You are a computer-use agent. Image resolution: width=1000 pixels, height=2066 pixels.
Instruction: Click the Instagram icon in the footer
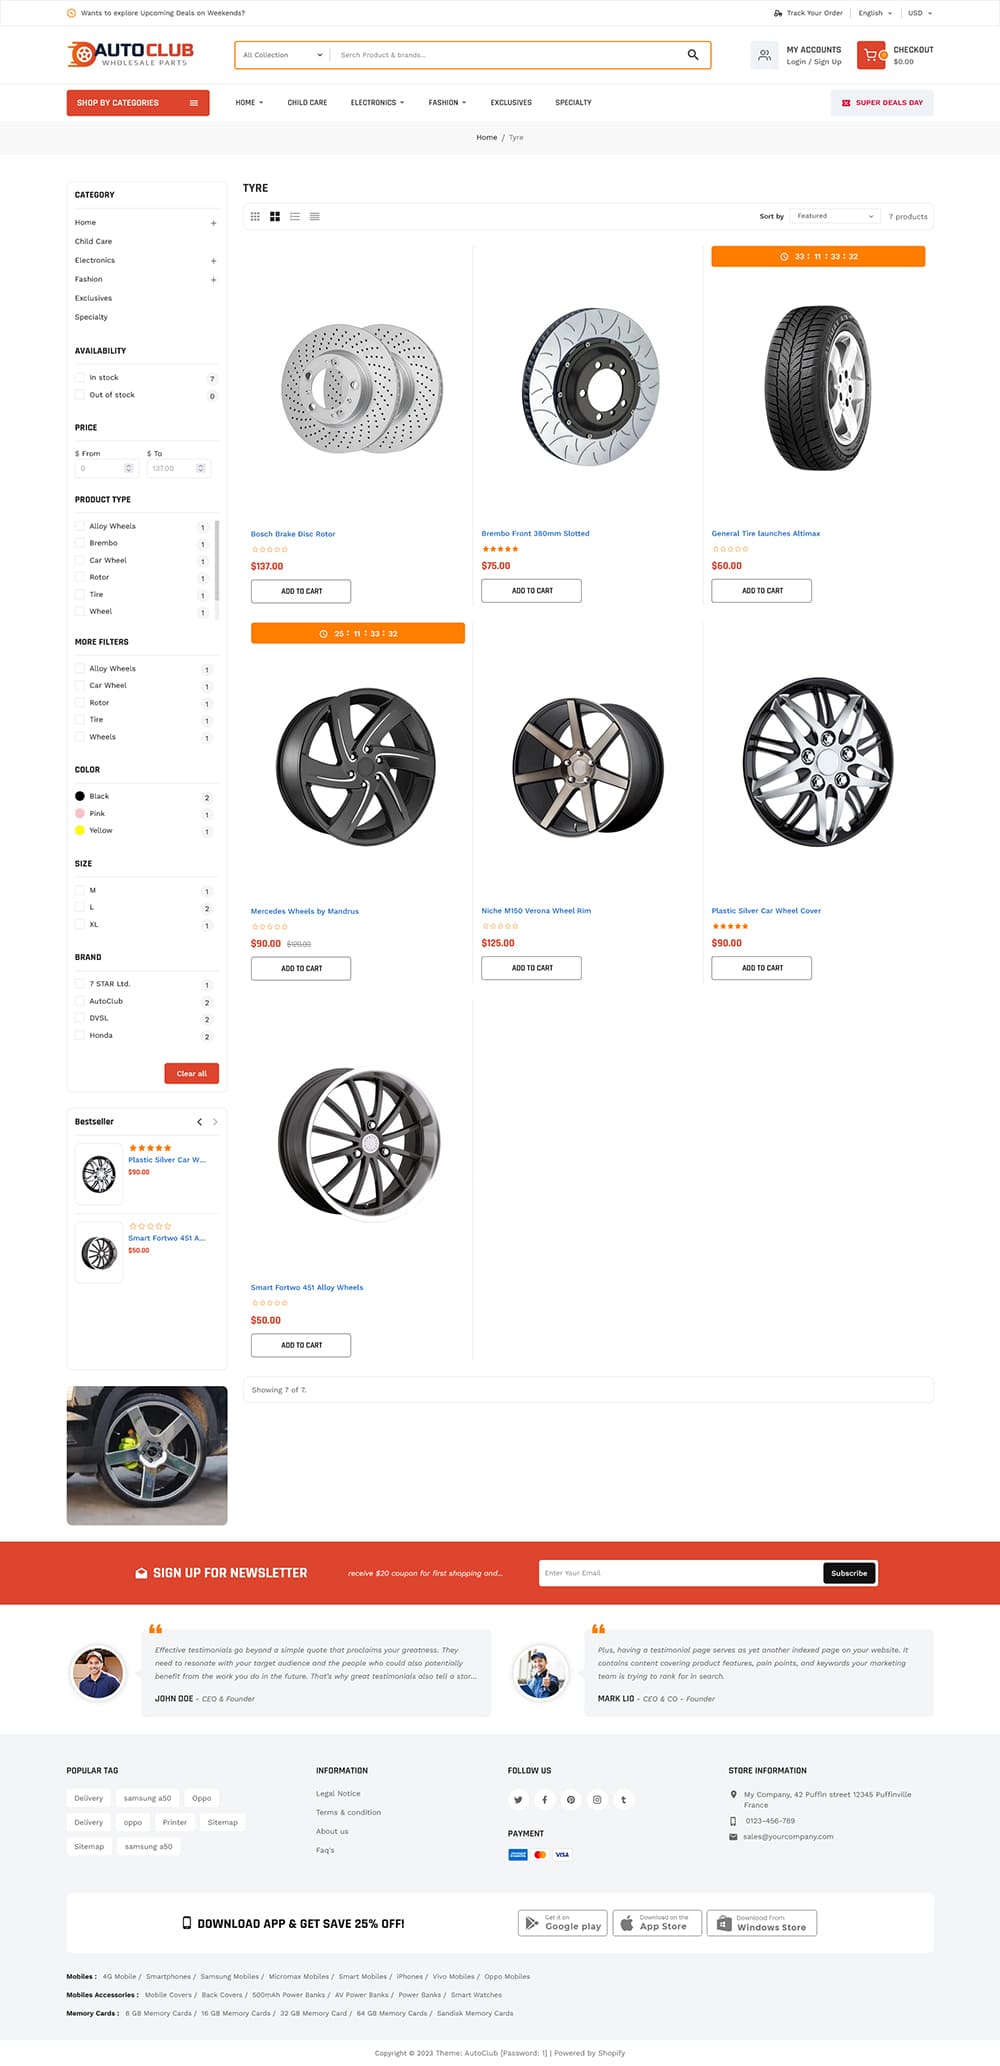click(597, 1792)
